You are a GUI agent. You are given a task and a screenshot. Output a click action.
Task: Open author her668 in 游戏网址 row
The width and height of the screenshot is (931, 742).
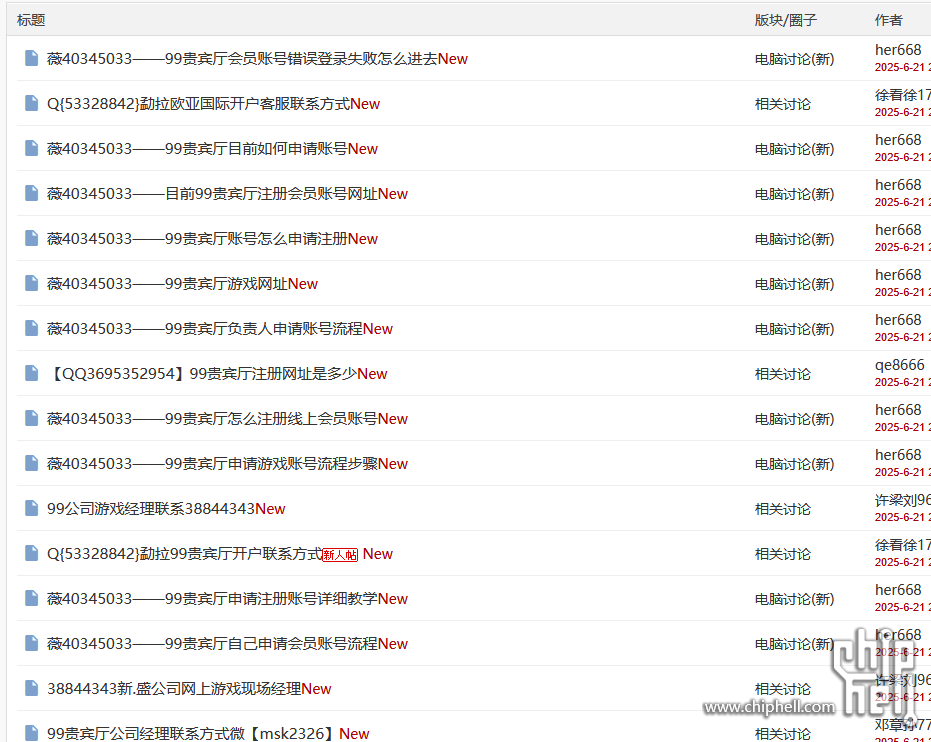tap(898, 275)
